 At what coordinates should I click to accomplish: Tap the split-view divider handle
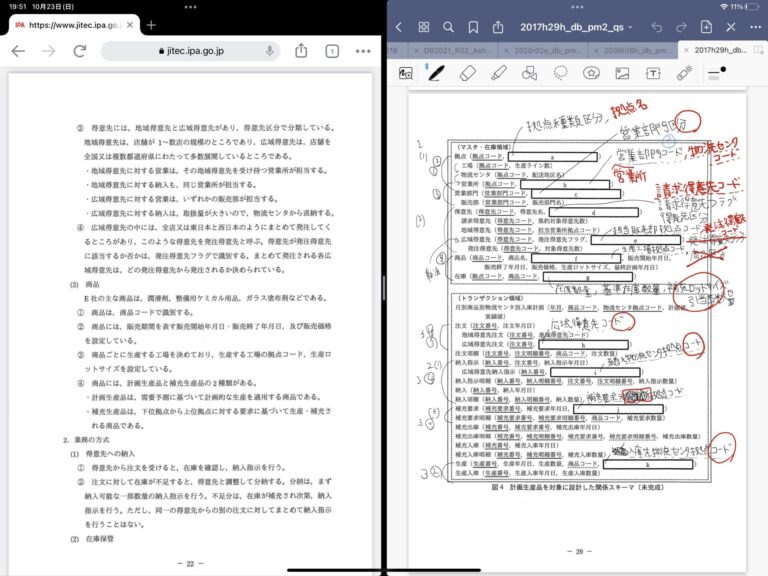pos(384,288)
